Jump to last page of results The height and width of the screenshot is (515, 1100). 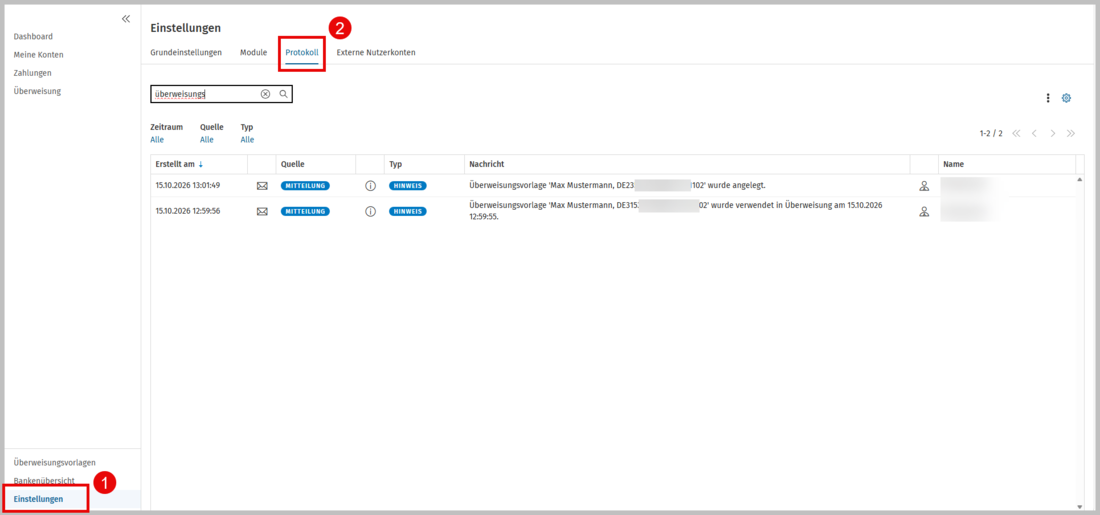[x=1071, y=133]
